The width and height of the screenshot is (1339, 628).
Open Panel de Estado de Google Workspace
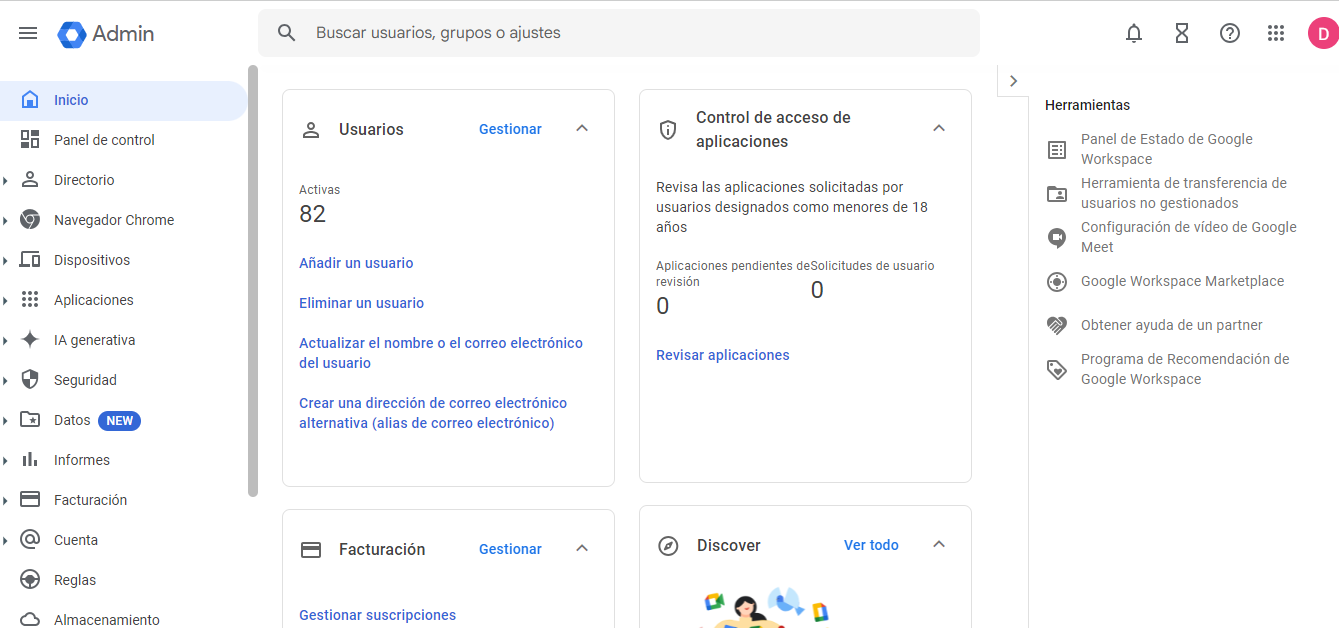click(1167, 149)
